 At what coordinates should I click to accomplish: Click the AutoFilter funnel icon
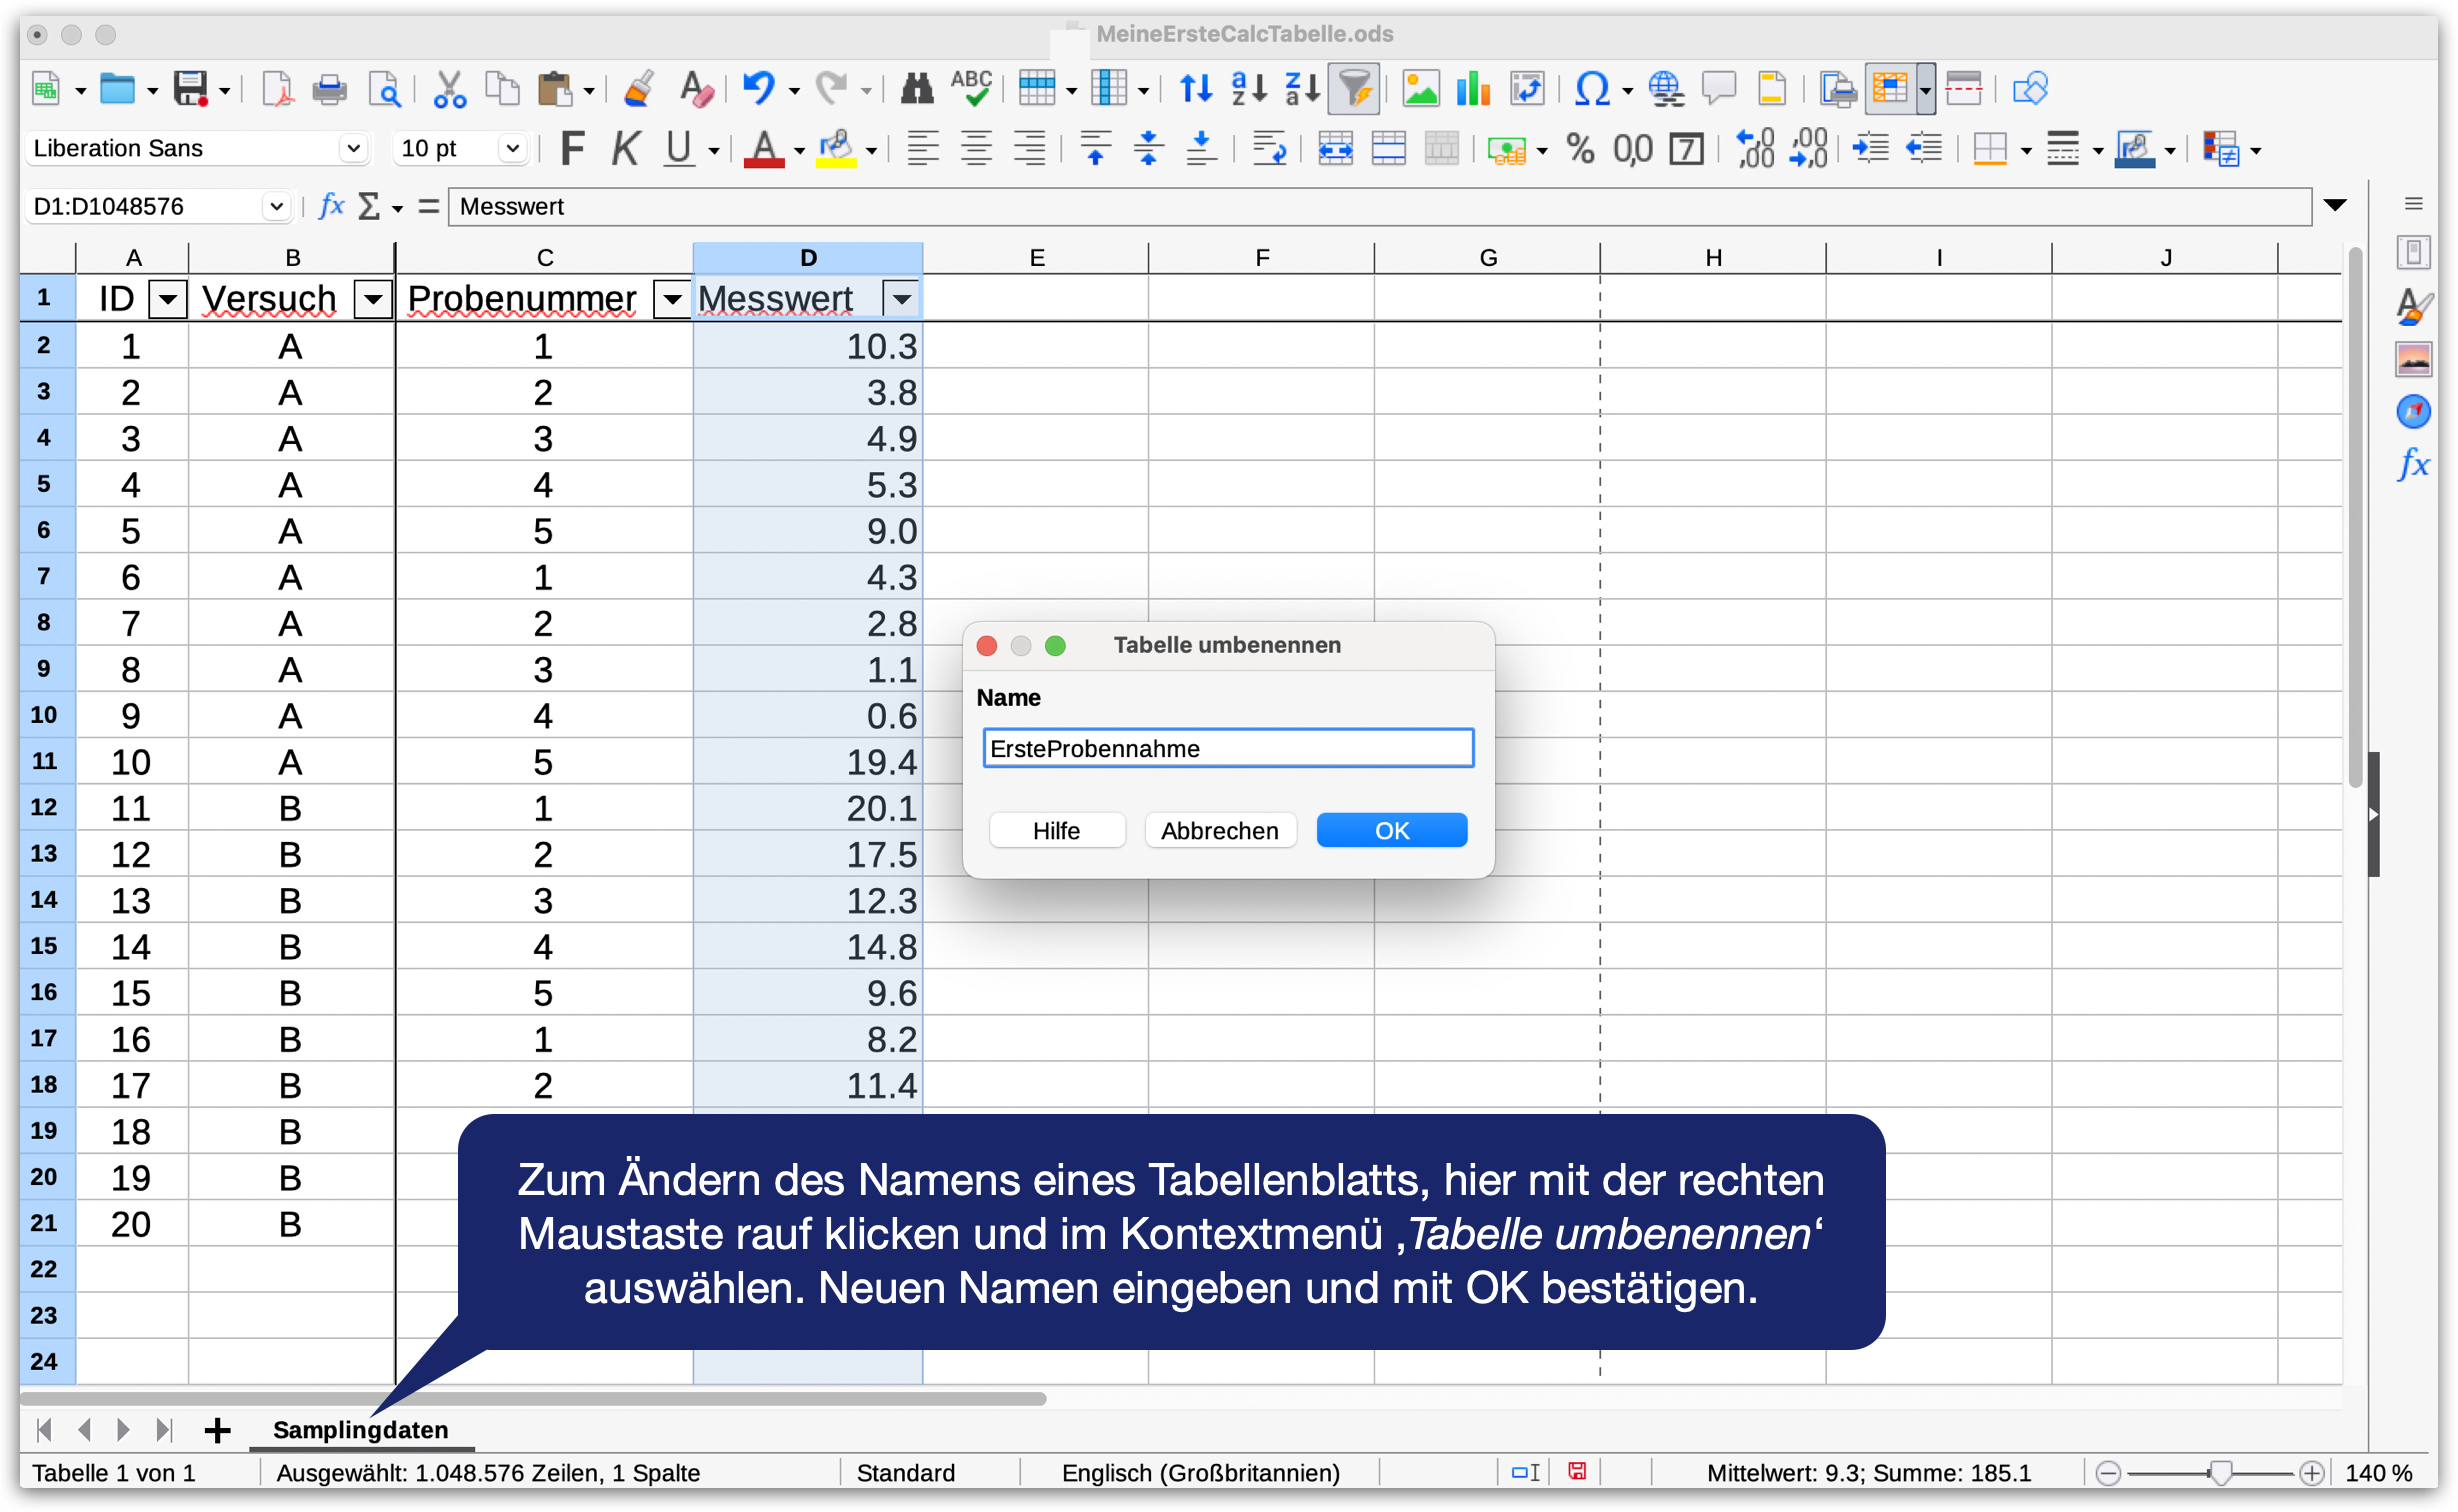(x=1354, y=90)
